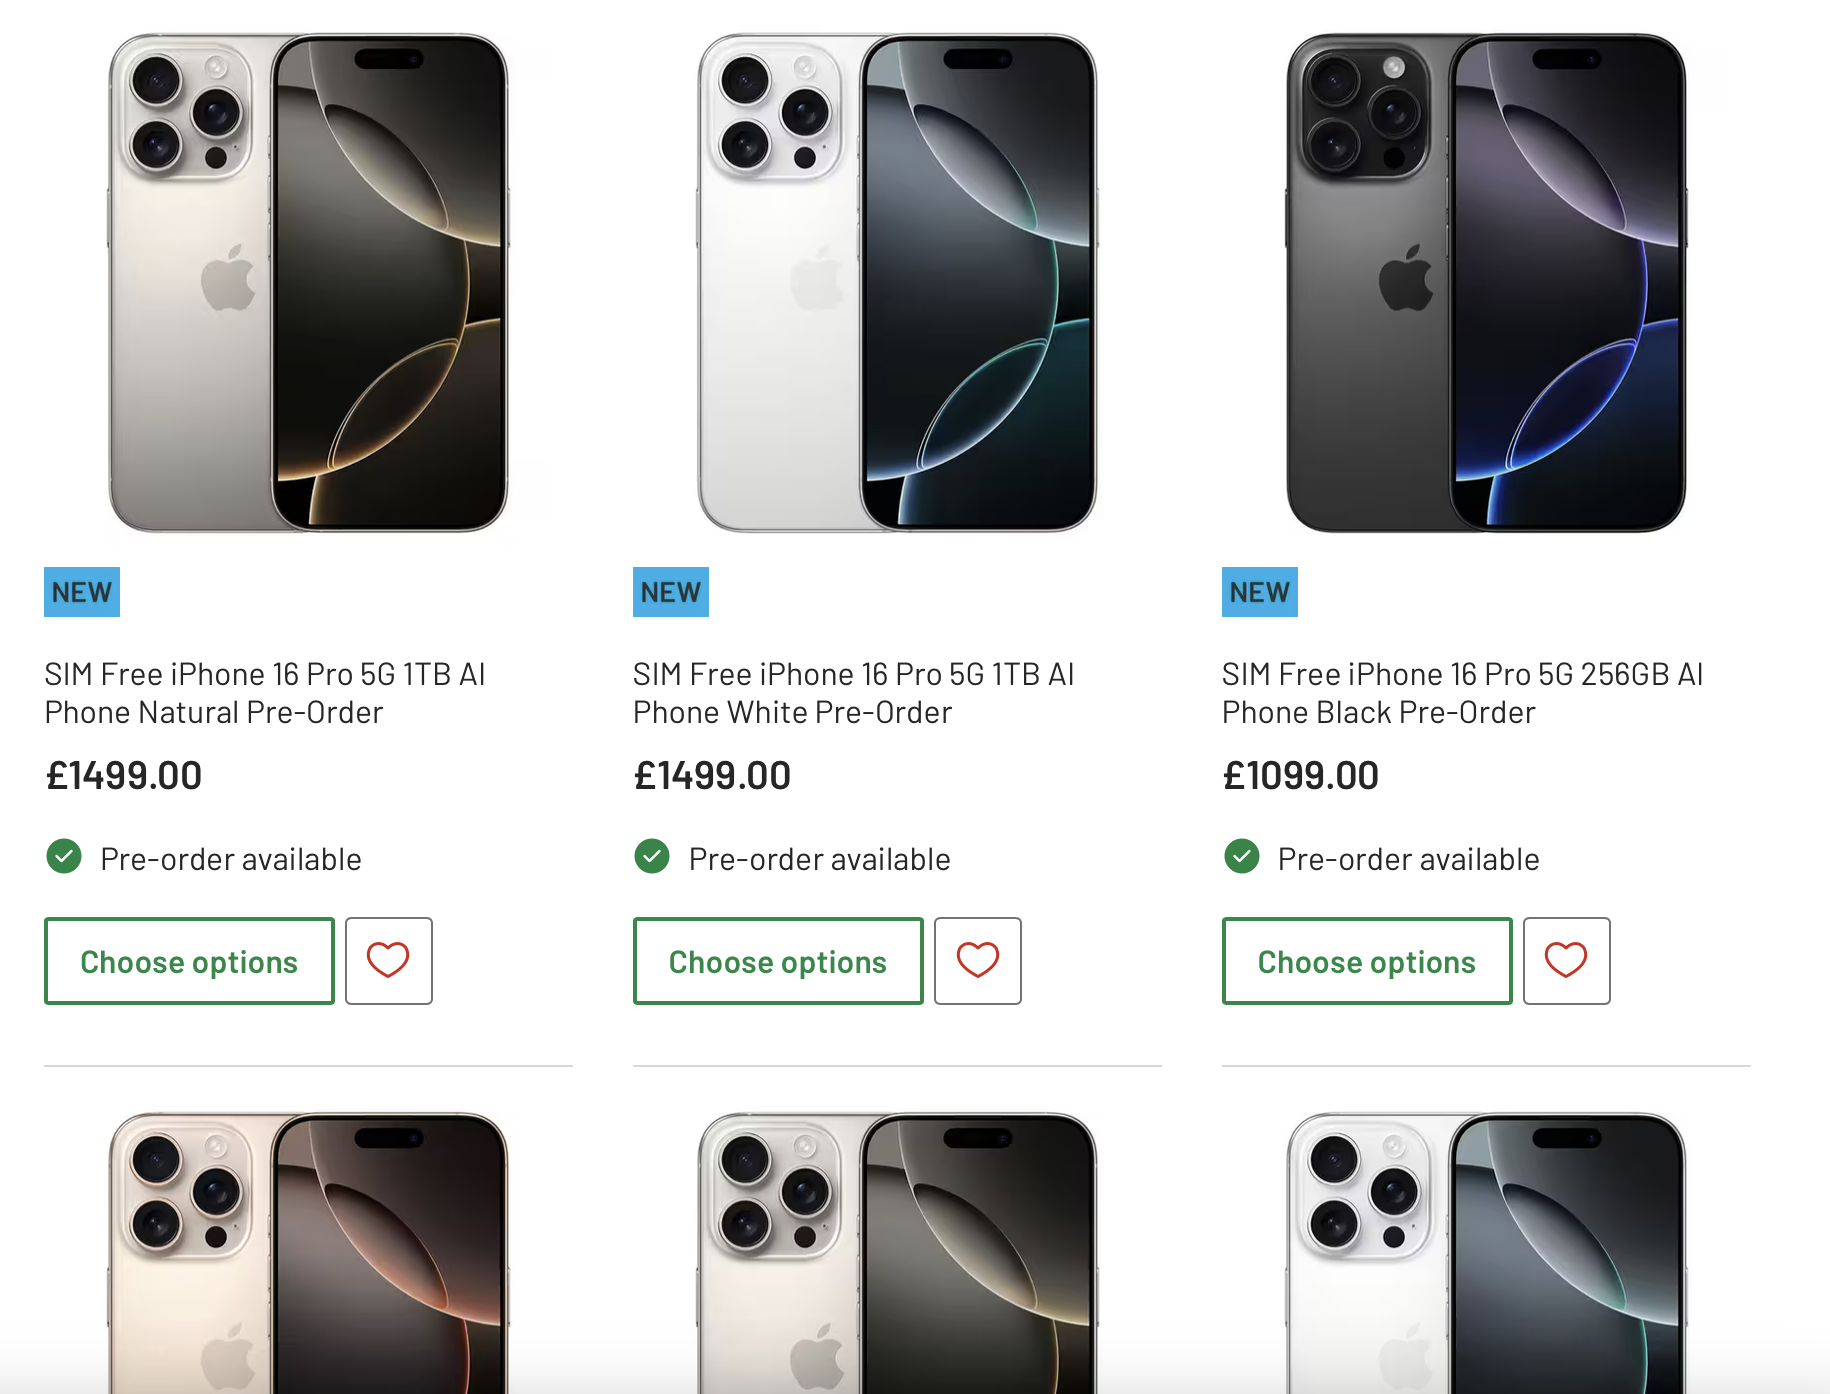Add Natural 1TB iPhone to wishlist

(x=388, y=960)
